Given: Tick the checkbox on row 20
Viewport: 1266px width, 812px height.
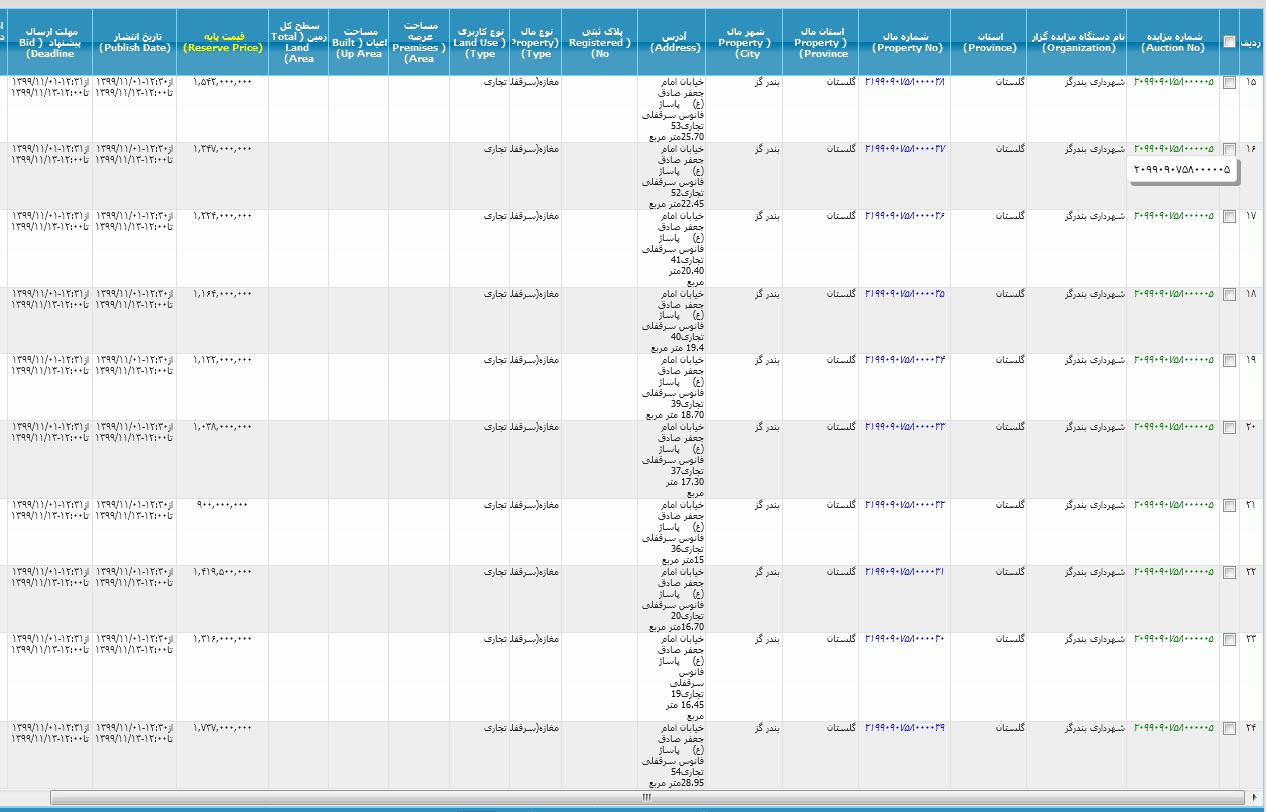Looking at the screenshot, I should pyautogui.click(x=1229, y=427).
